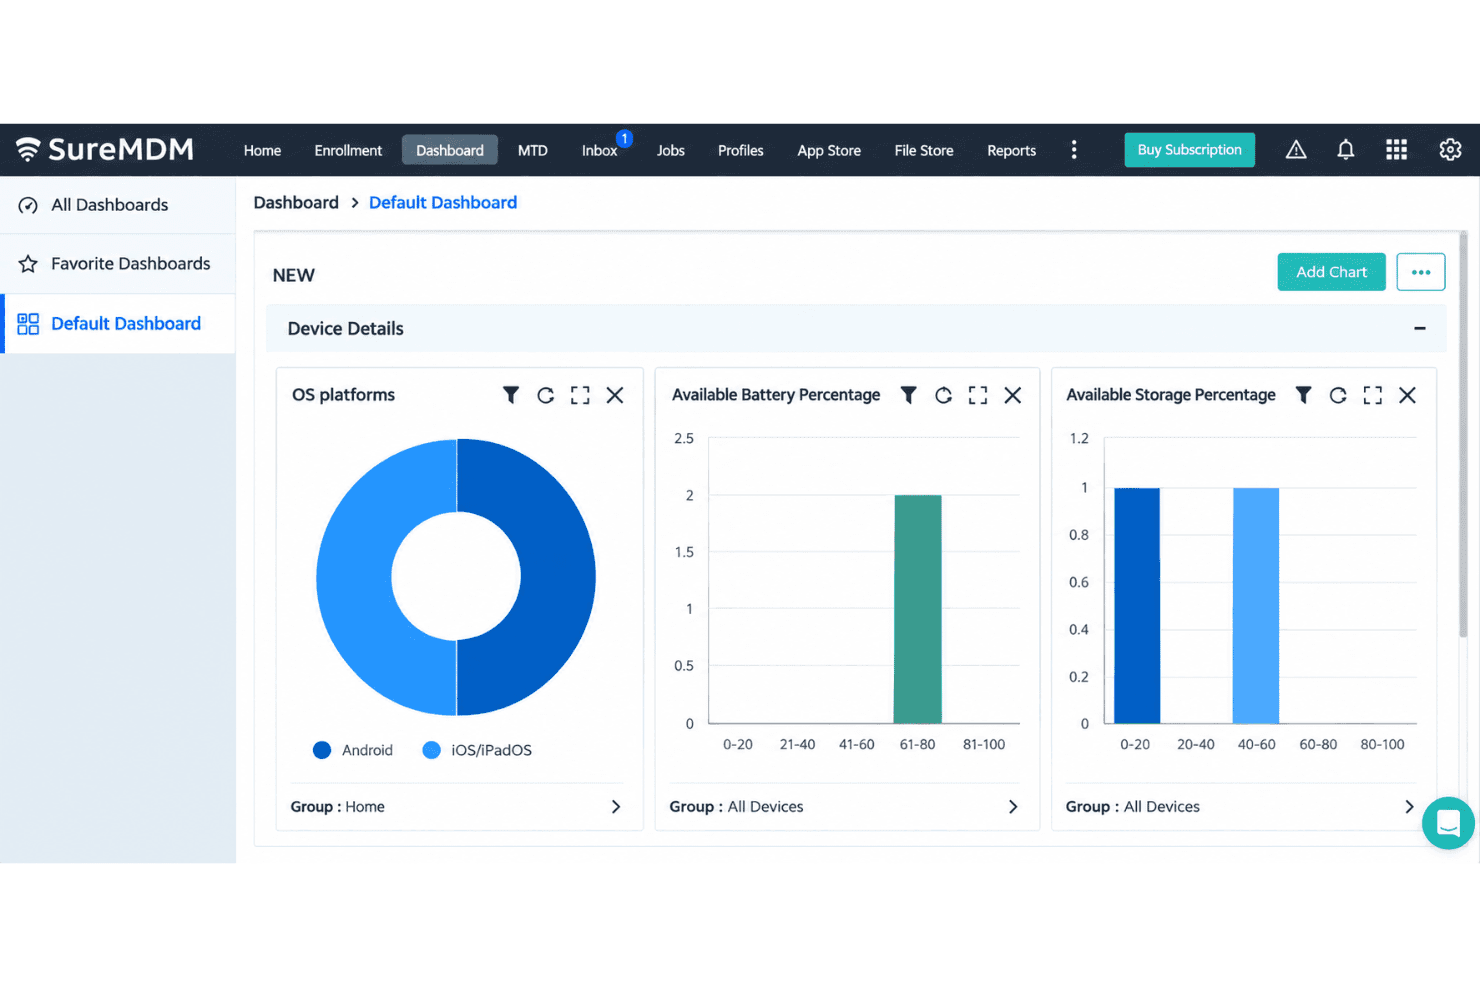Filter the Available Battery Percentage chart

[x=908, y=395]
